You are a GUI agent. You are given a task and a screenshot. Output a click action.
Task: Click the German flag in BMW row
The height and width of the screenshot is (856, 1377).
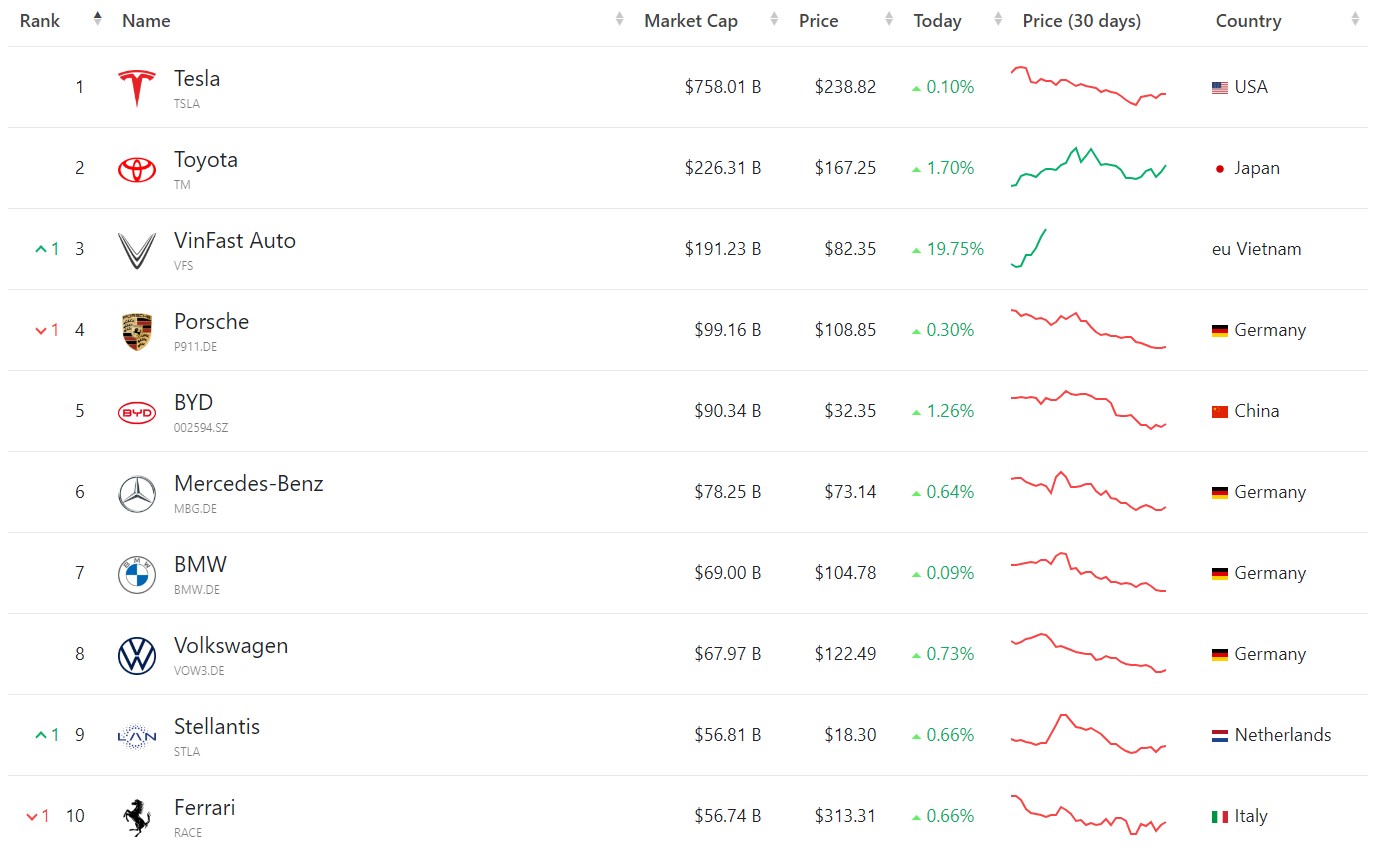(x=1220, y=574)
